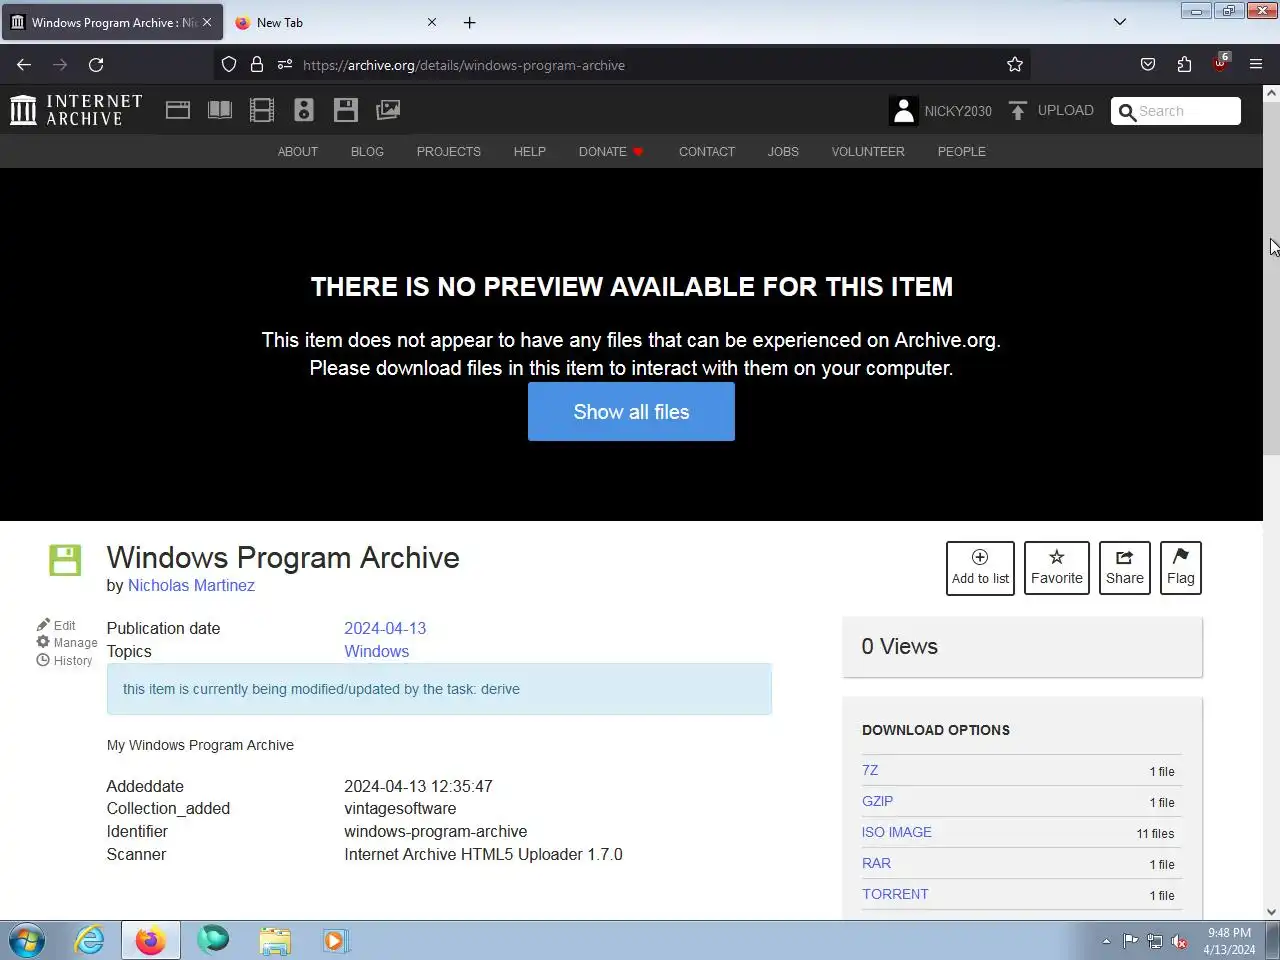1280x960 pixels.
Task: Focus the Archive search field
Action: [1176, 111]
